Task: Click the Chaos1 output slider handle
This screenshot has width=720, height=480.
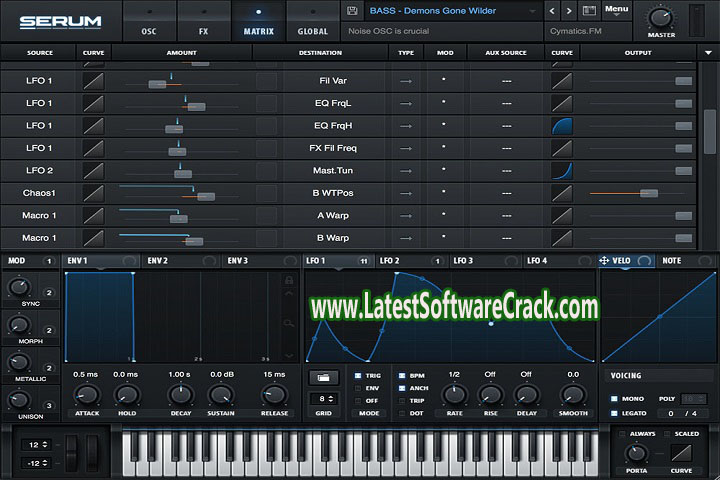Action: tap(649, 193)
